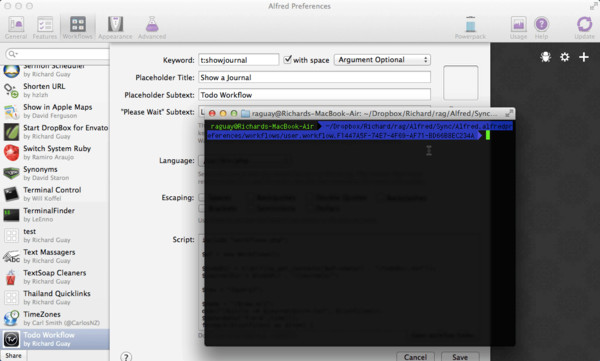This screenshot has height=361, width=600.
Task: Click the Text Massagers abc icon
Action: tap(11, 256)
